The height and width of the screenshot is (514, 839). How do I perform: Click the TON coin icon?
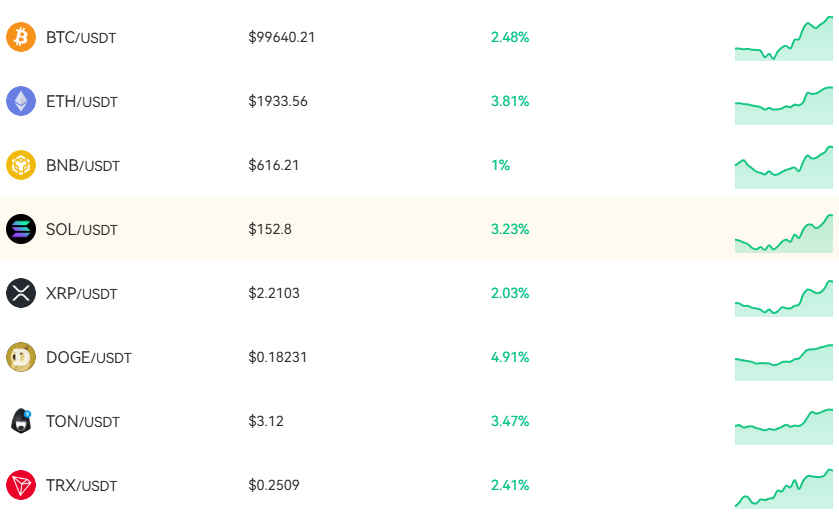(x=21, y=421)
